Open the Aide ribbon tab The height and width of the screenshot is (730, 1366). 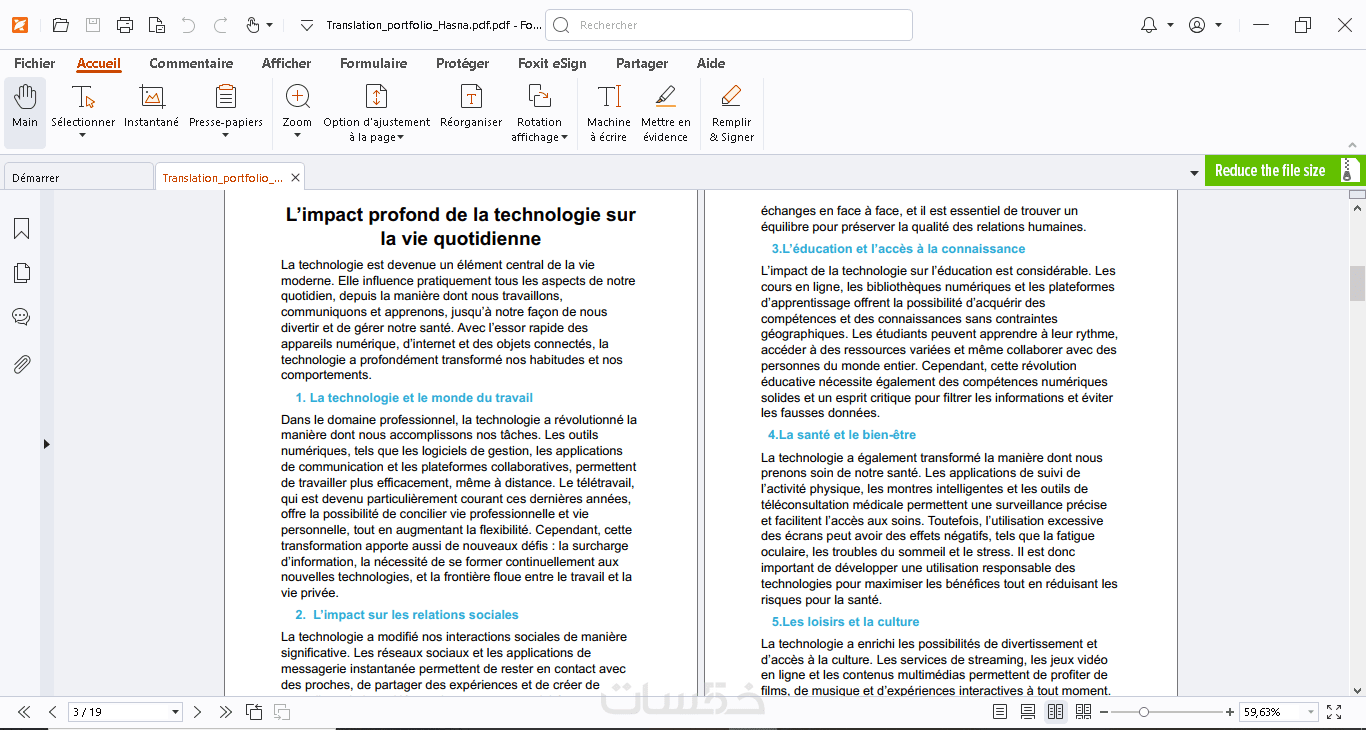(x=711, y=63)
